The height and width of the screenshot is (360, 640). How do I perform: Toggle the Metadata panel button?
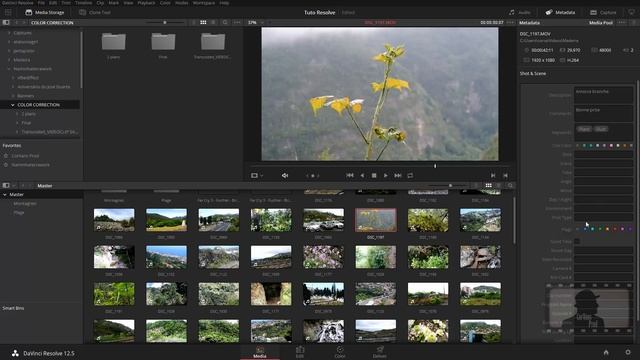pyautogui.click(x=560, y=12)
